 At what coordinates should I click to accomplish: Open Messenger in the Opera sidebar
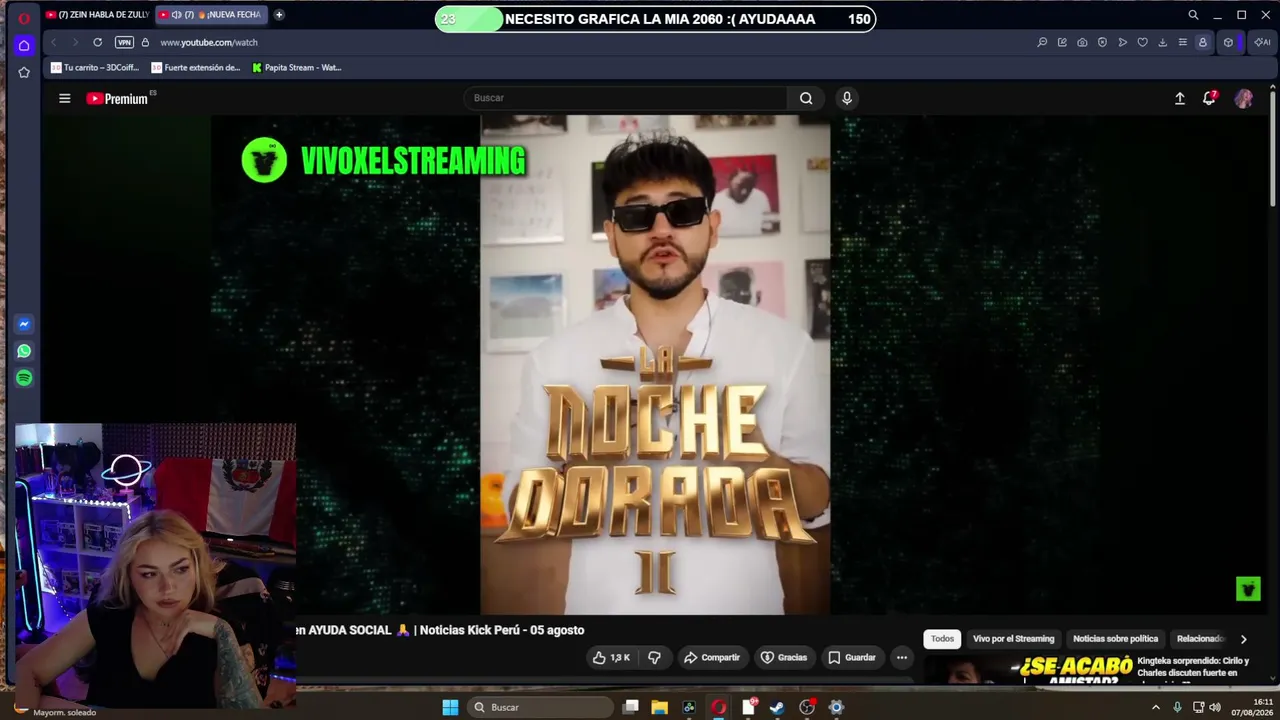[24, 324]
